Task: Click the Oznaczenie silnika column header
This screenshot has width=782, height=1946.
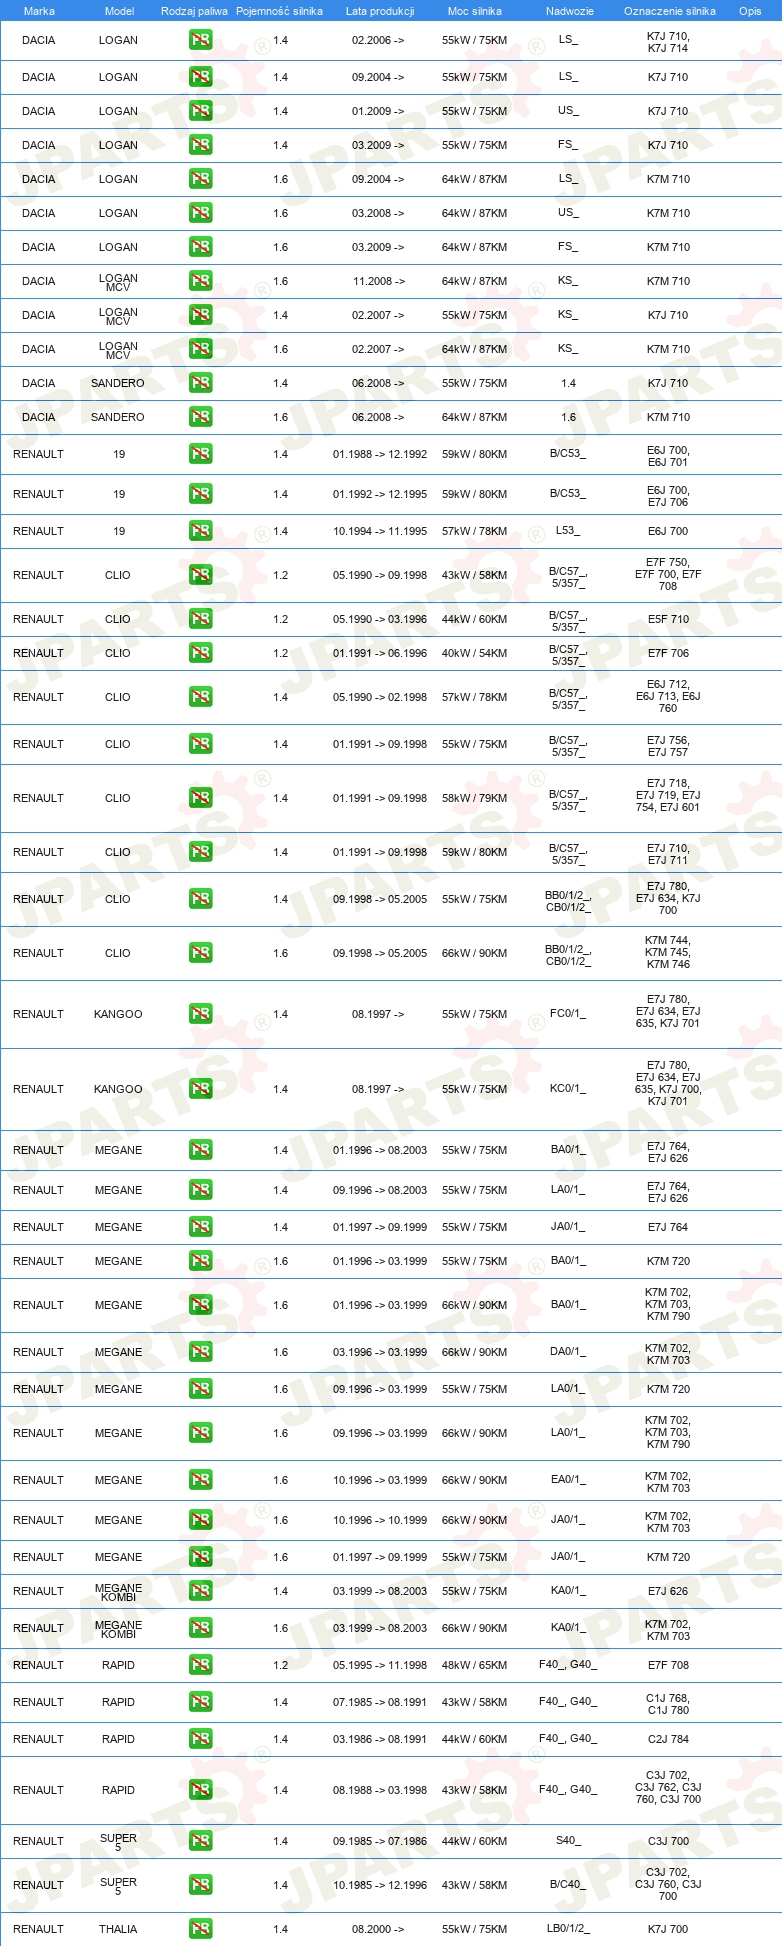Action: pos(669,11)
